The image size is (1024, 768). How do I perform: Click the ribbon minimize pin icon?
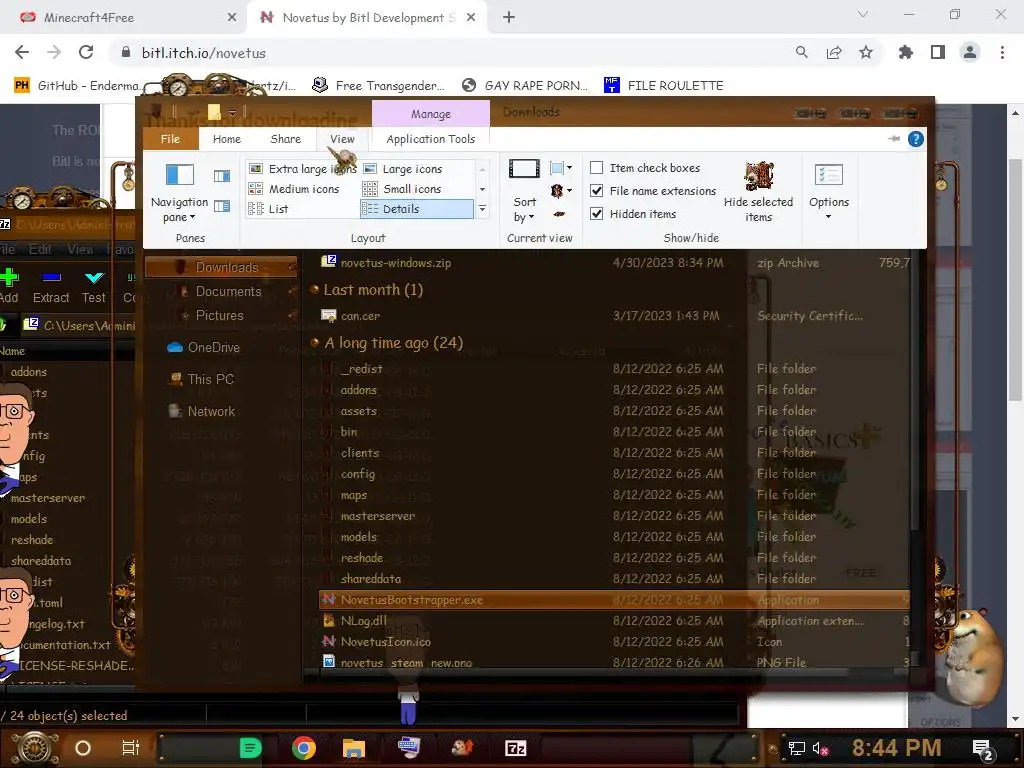pyautogui.click(x=894, y=138)
